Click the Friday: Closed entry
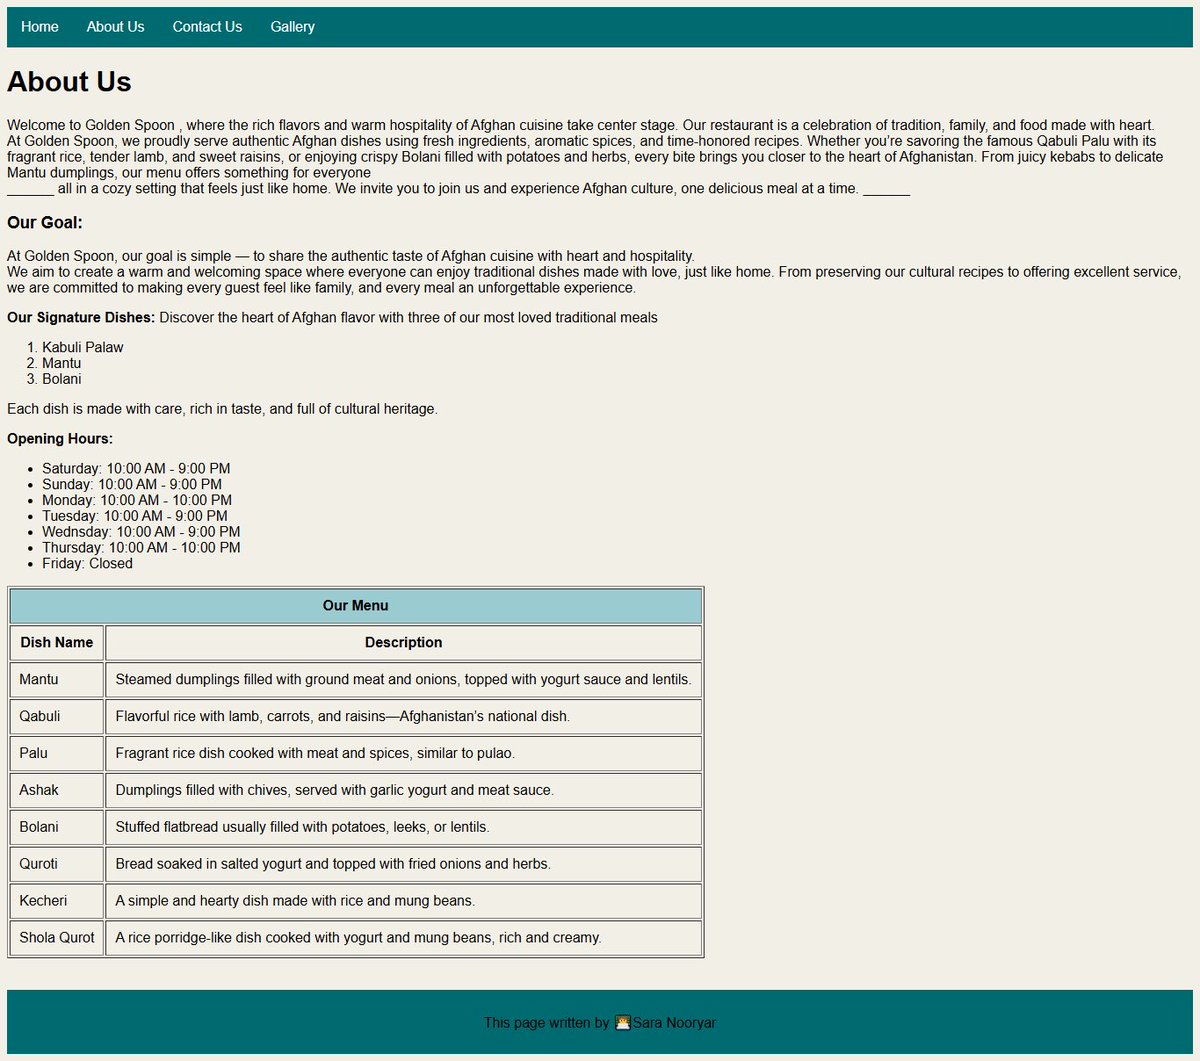The width and height of the screenshot is (1200, 1061). point(87,564)
